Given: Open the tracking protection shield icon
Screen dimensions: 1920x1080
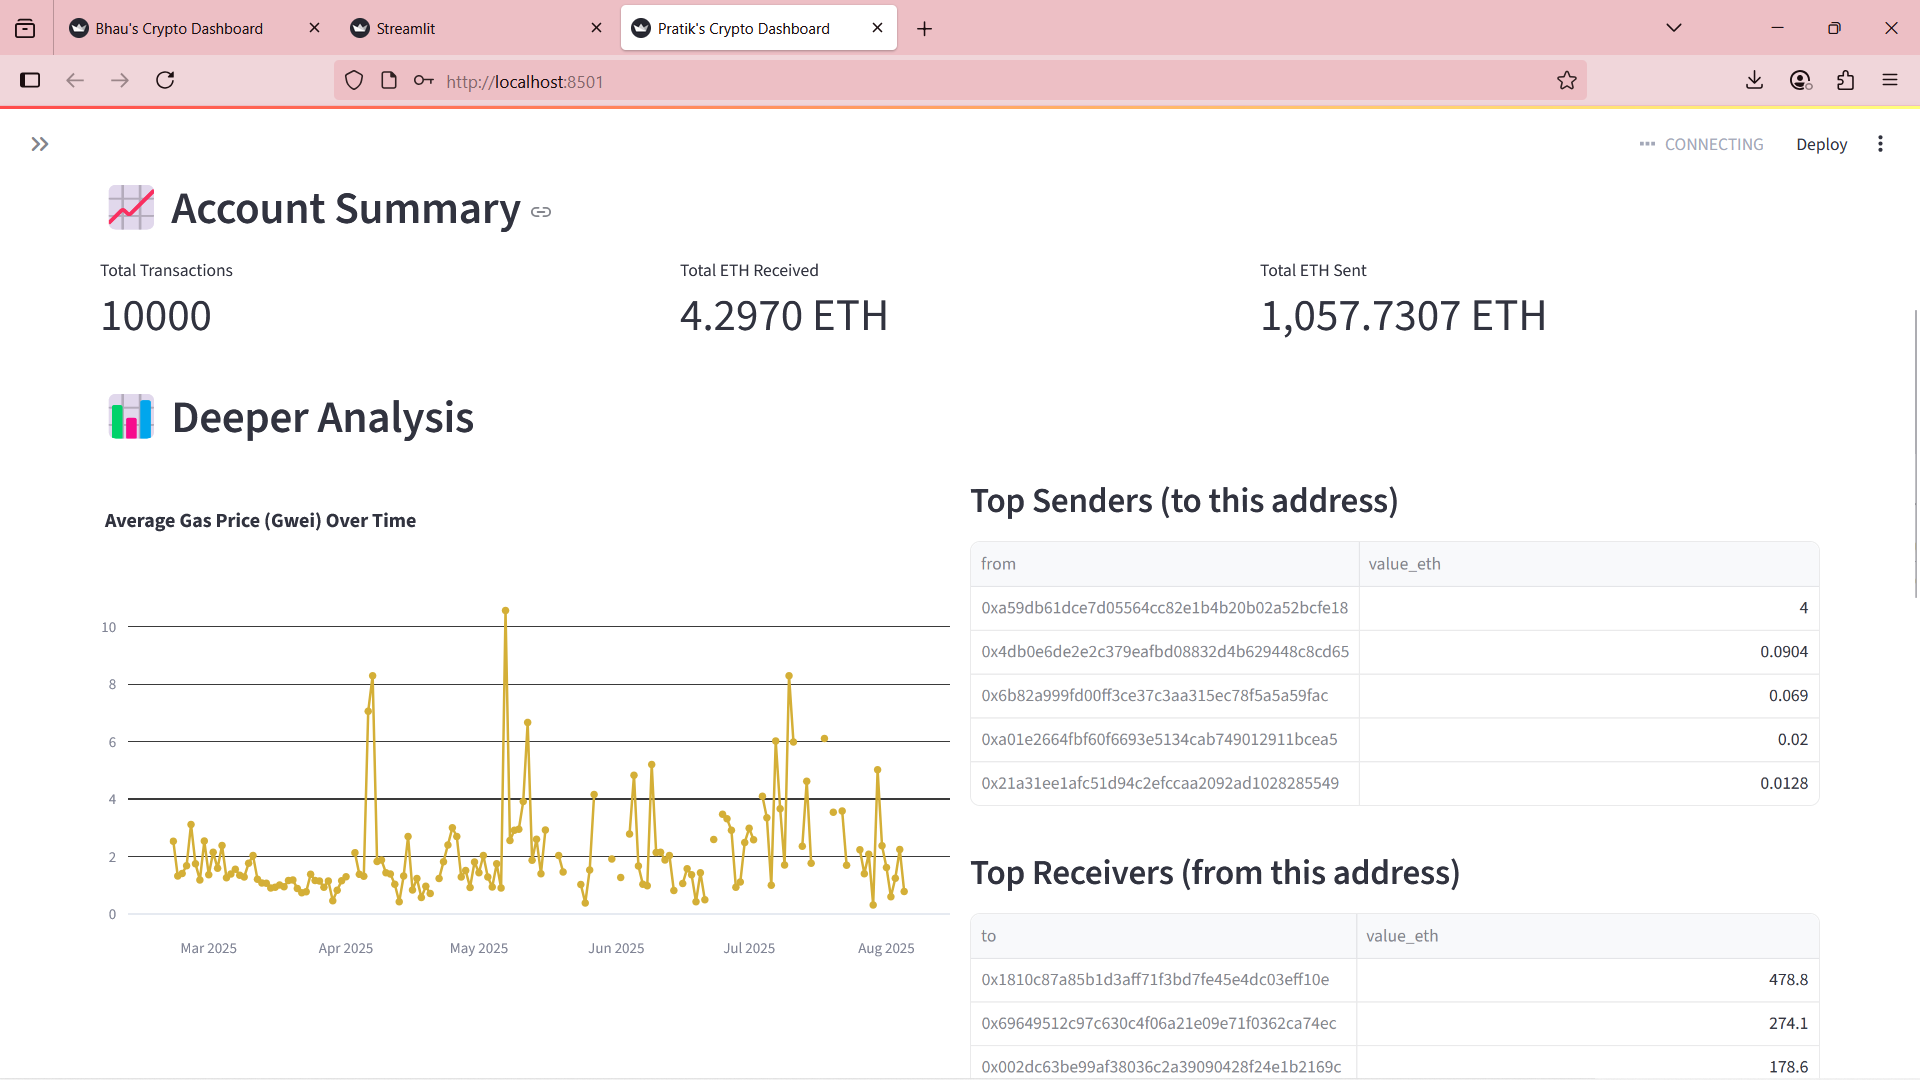Looking at the screenshot, I should pos(354,80).
